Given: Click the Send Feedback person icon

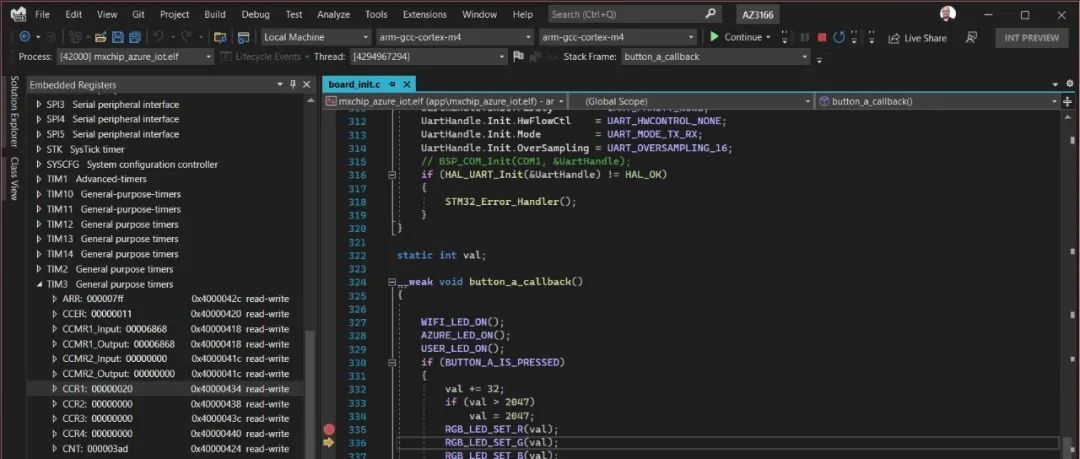Looking at the screenshot, I should tap(971, 38).
